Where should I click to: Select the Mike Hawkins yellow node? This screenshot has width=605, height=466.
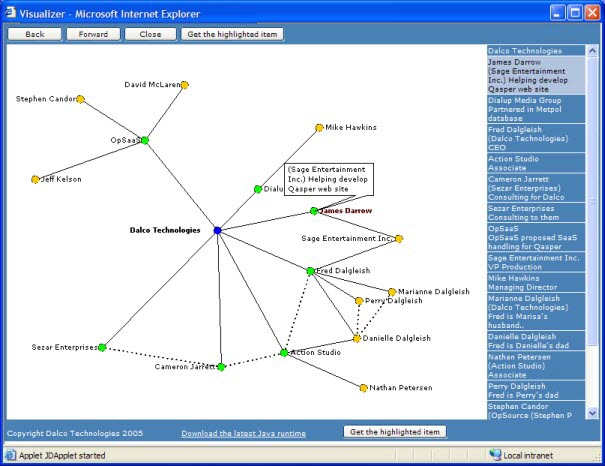tap(319, 128)
